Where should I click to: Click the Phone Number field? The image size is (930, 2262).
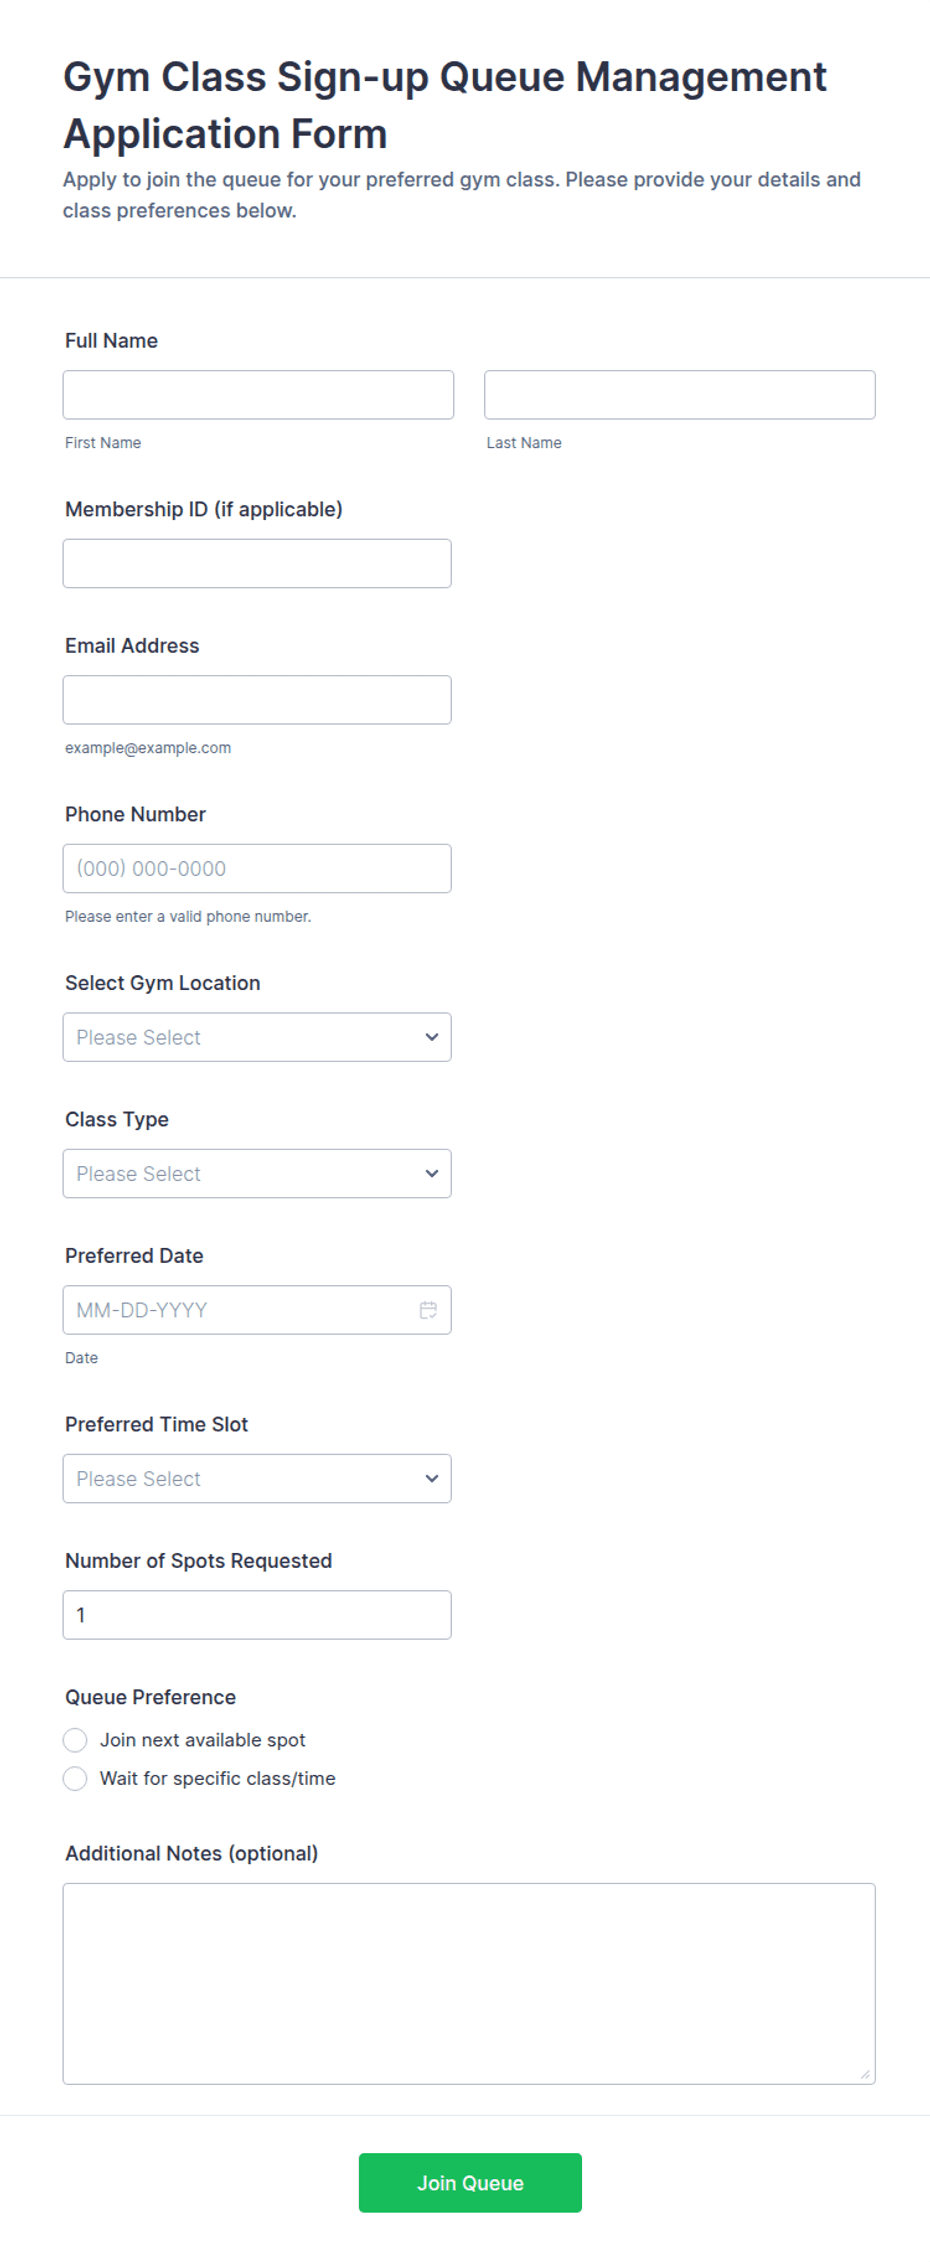pyautogui.click(x=257, y=869)
